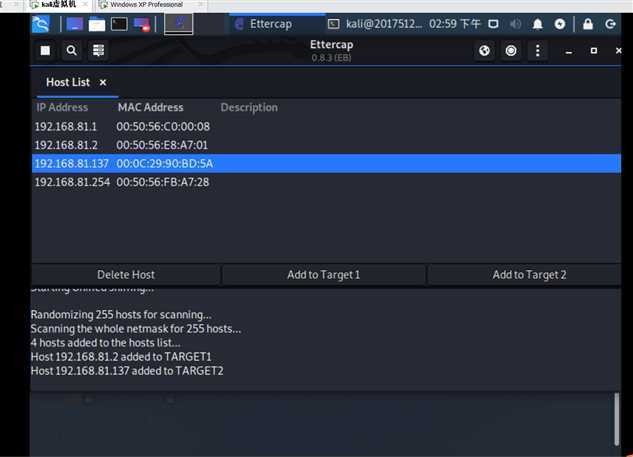Image resolution: width=633 pixels, height=457 pixels.
Task: Click MAC address 00:0C:29:90:BD:5A
Action: [165, 164]
